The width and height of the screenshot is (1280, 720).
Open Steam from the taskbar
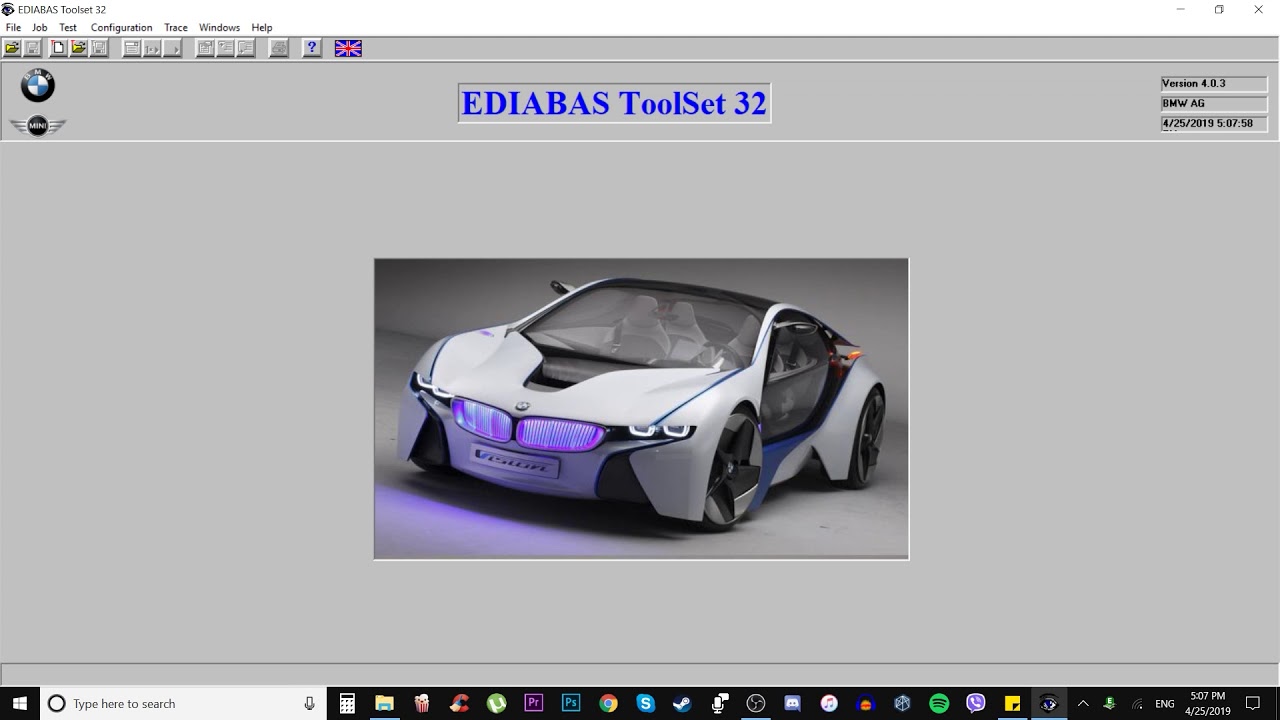[x=682, y=704]
